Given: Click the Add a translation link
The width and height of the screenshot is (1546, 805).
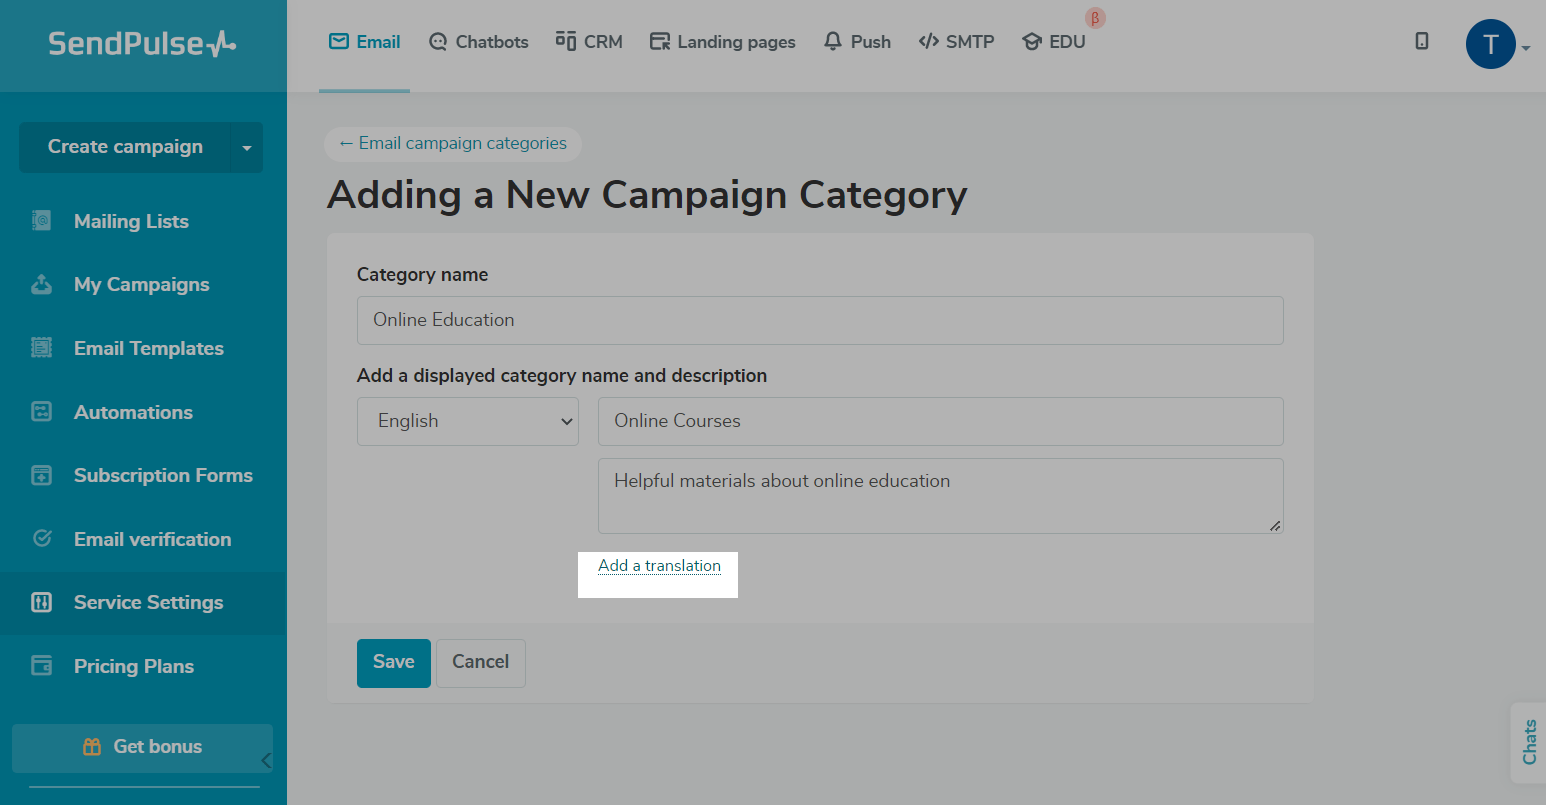Looking at the screenshot, I should pyautogui.click(x=659, y=566).
